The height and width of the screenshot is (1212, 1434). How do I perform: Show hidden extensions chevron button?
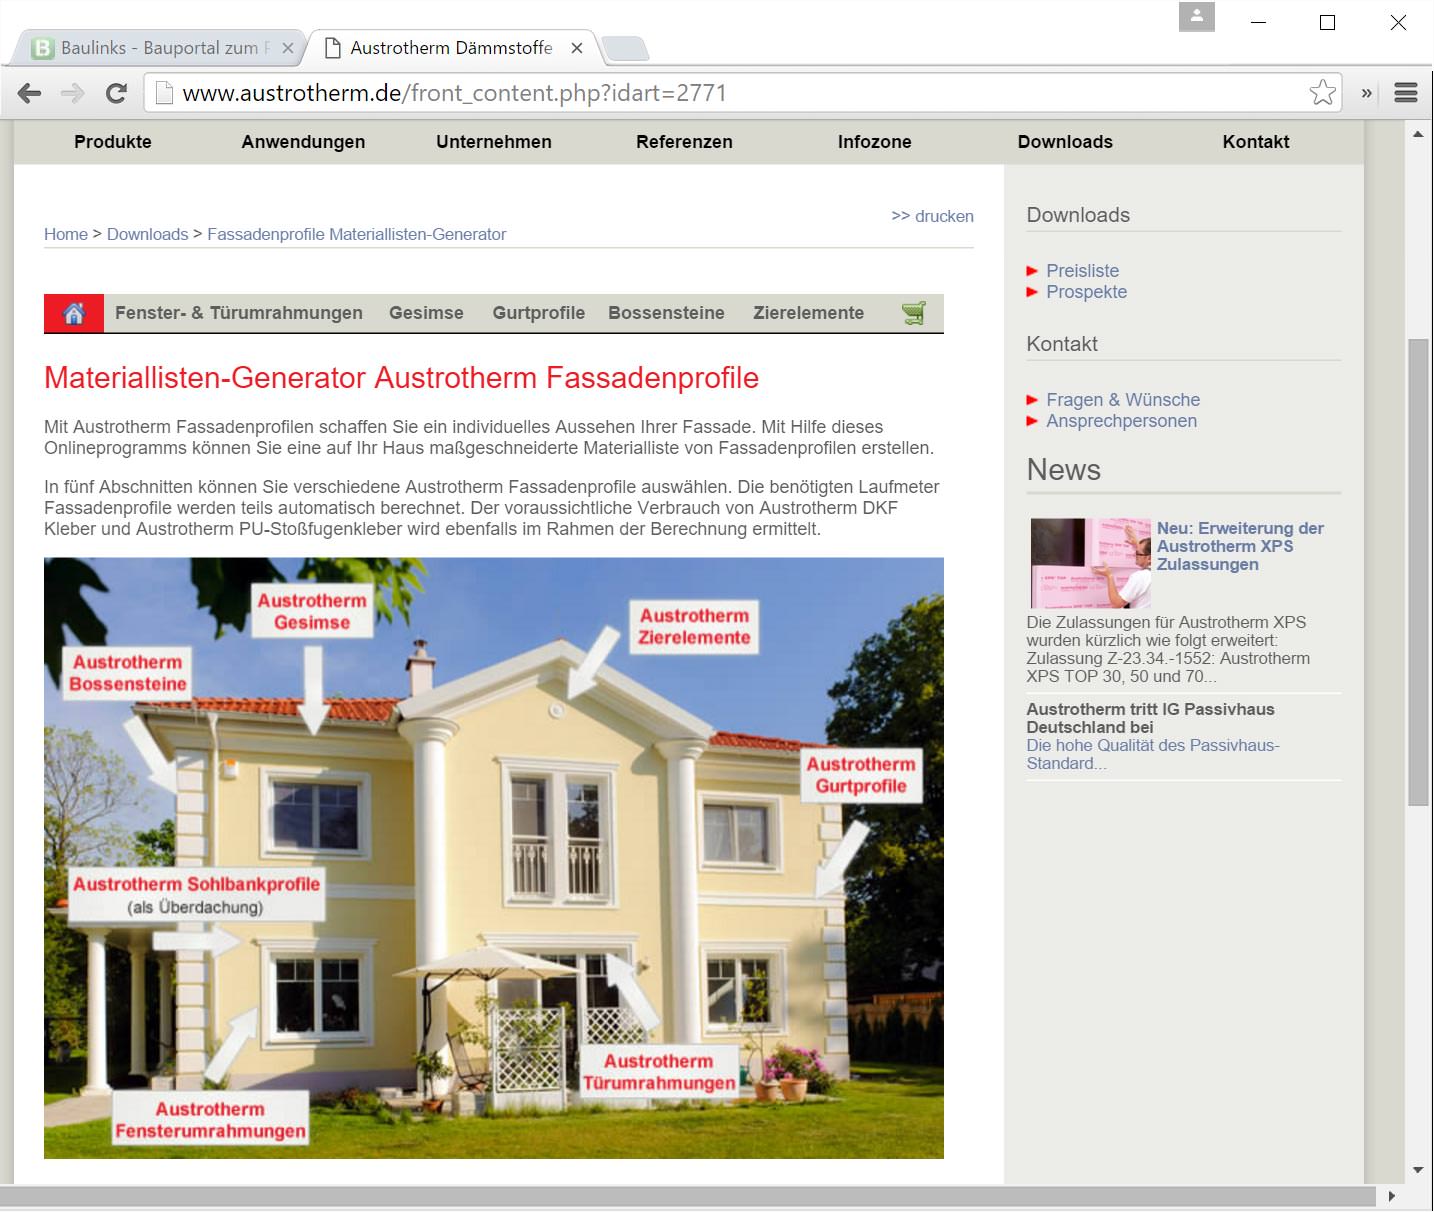pos(1366,93)
